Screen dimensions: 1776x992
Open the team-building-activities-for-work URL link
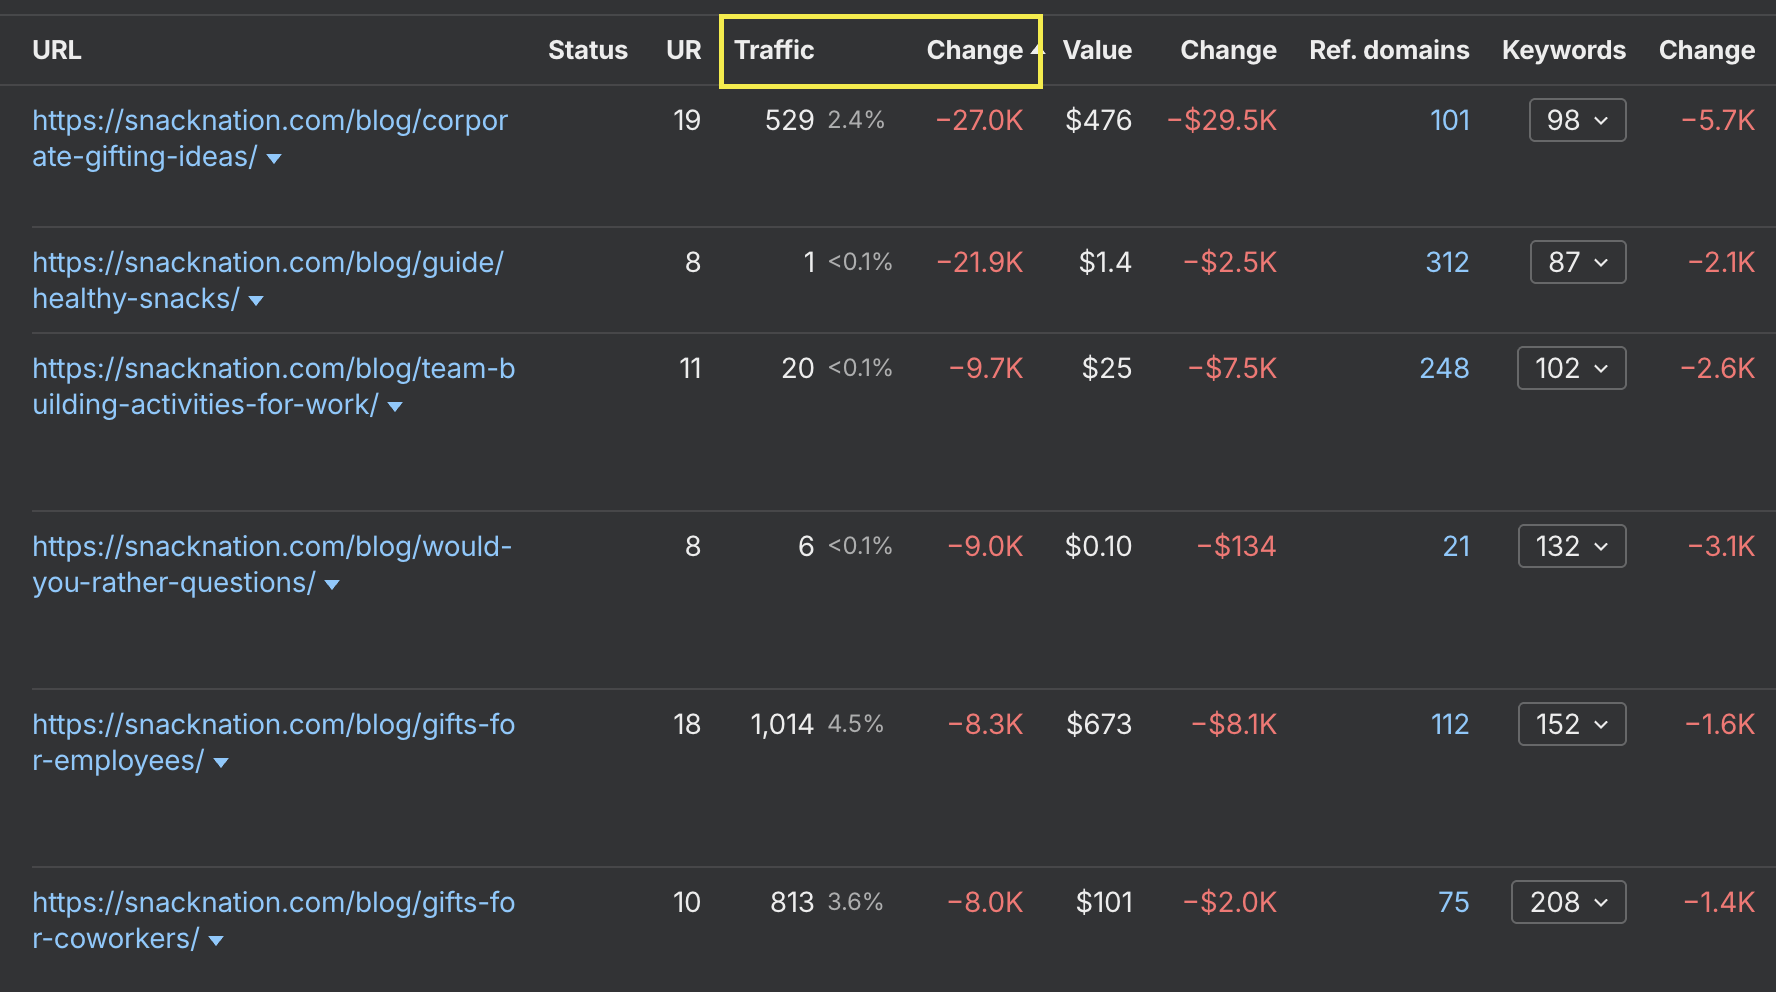[273, 386]
